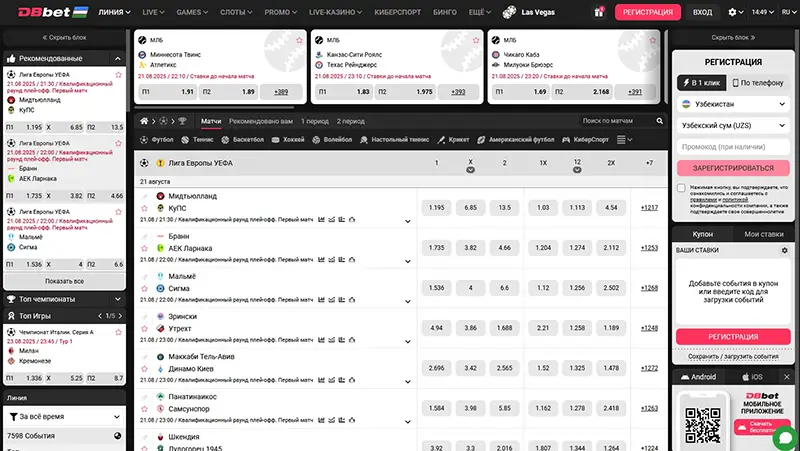Open +1217 more markets link

pos(649,208)
